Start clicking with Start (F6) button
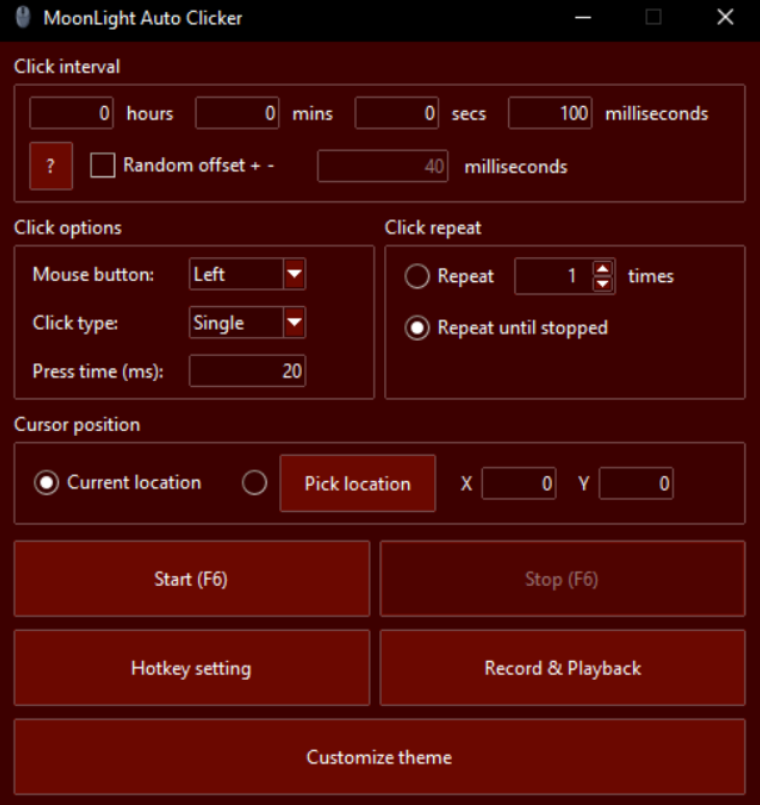760x805 pixels. tap(192, 579)
